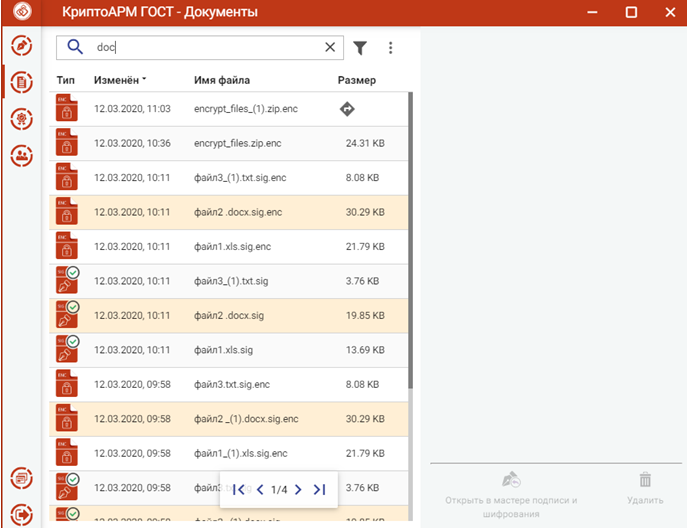Click the Удалить trash button
Screen dimensions: 687x528
[645, 488]
